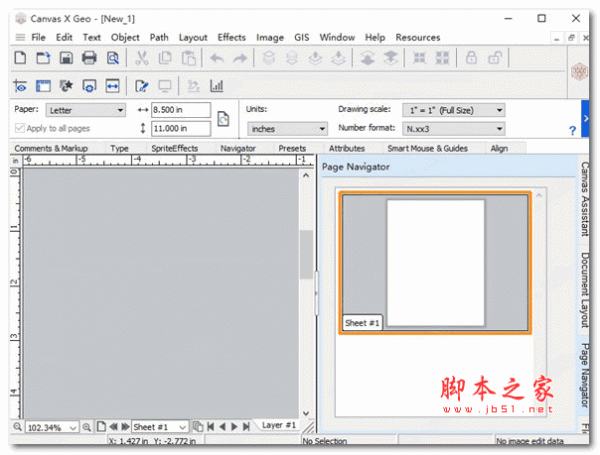600x455 pixels.
Task: Click the Open document icon
Action: [43, 58]
